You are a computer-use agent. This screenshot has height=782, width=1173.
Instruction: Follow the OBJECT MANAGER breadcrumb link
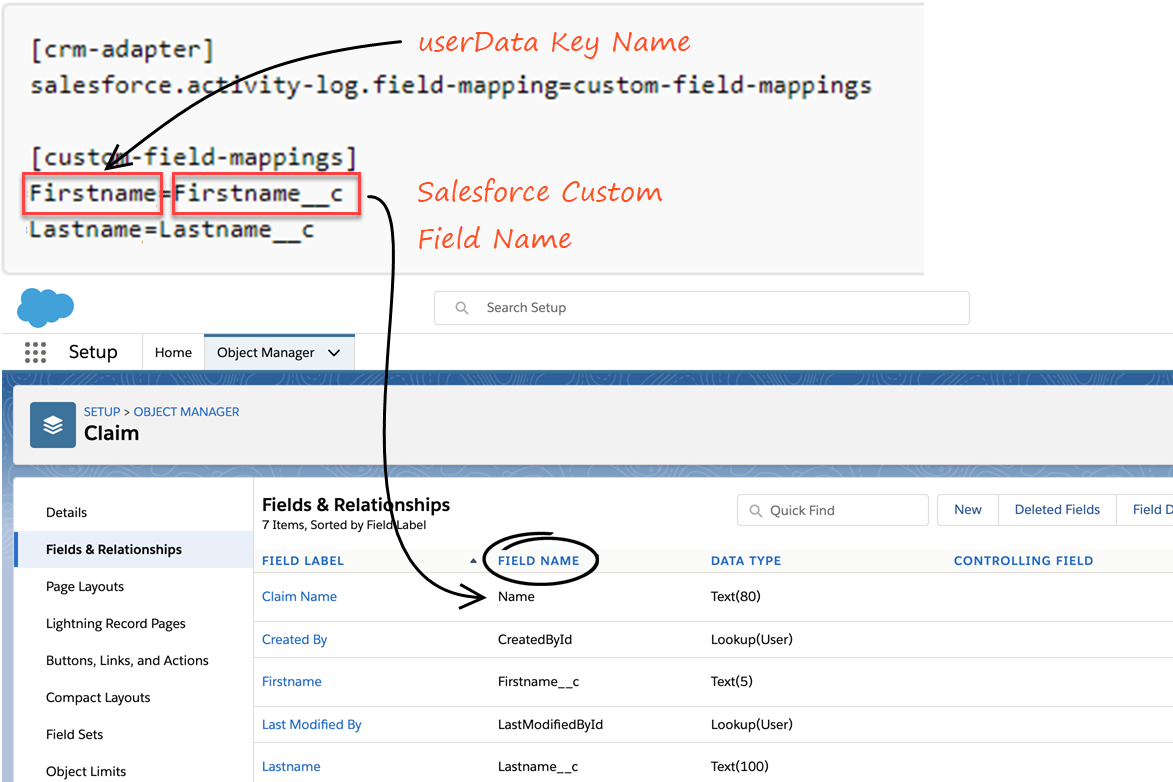pos(187,412)
